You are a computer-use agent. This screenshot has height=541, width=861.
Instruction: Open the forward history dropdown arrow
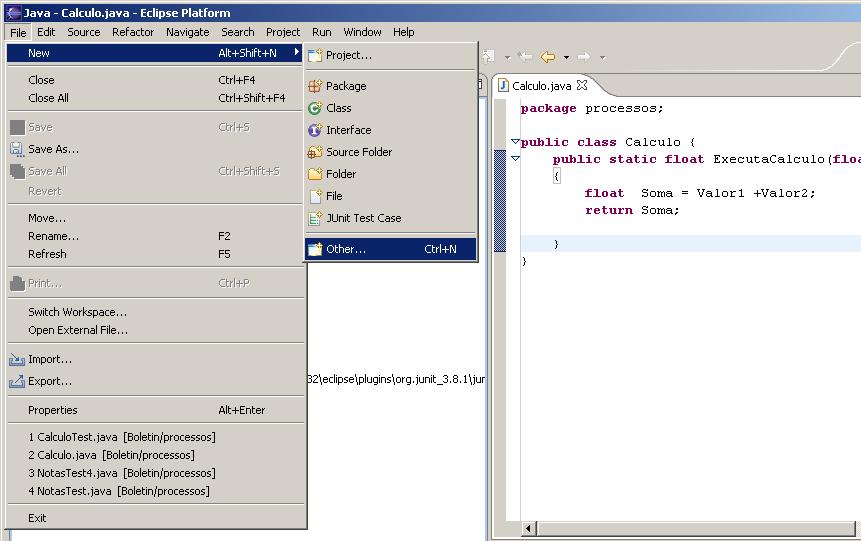click(x=602, y=57)
